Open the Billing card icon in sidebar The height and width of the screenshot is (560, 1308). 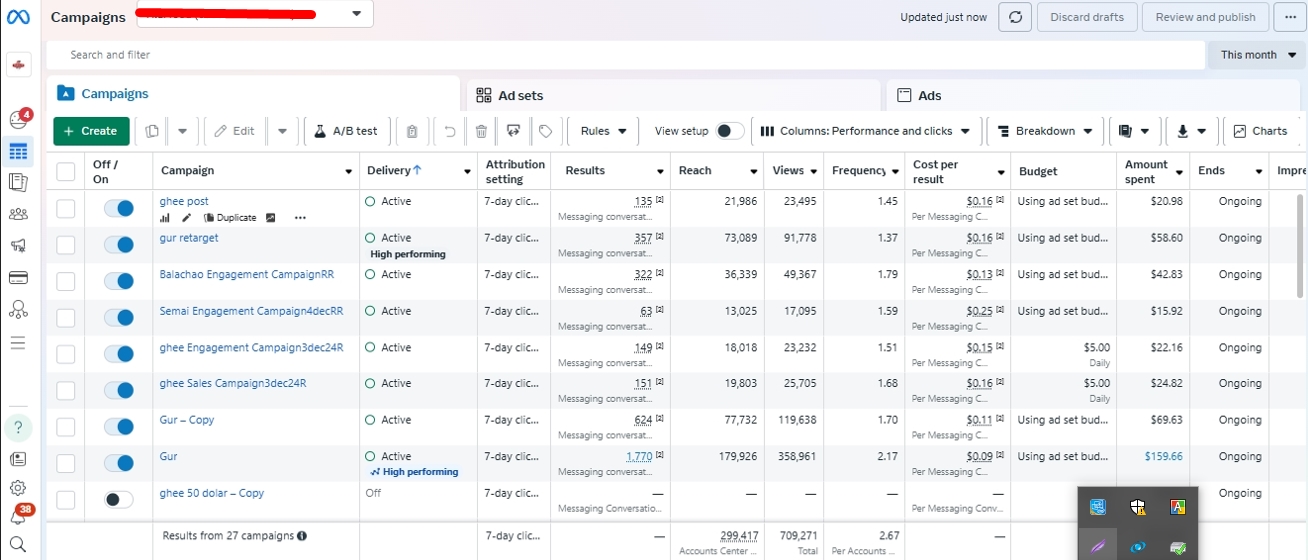pyautogui.click(x=17, y=278)
